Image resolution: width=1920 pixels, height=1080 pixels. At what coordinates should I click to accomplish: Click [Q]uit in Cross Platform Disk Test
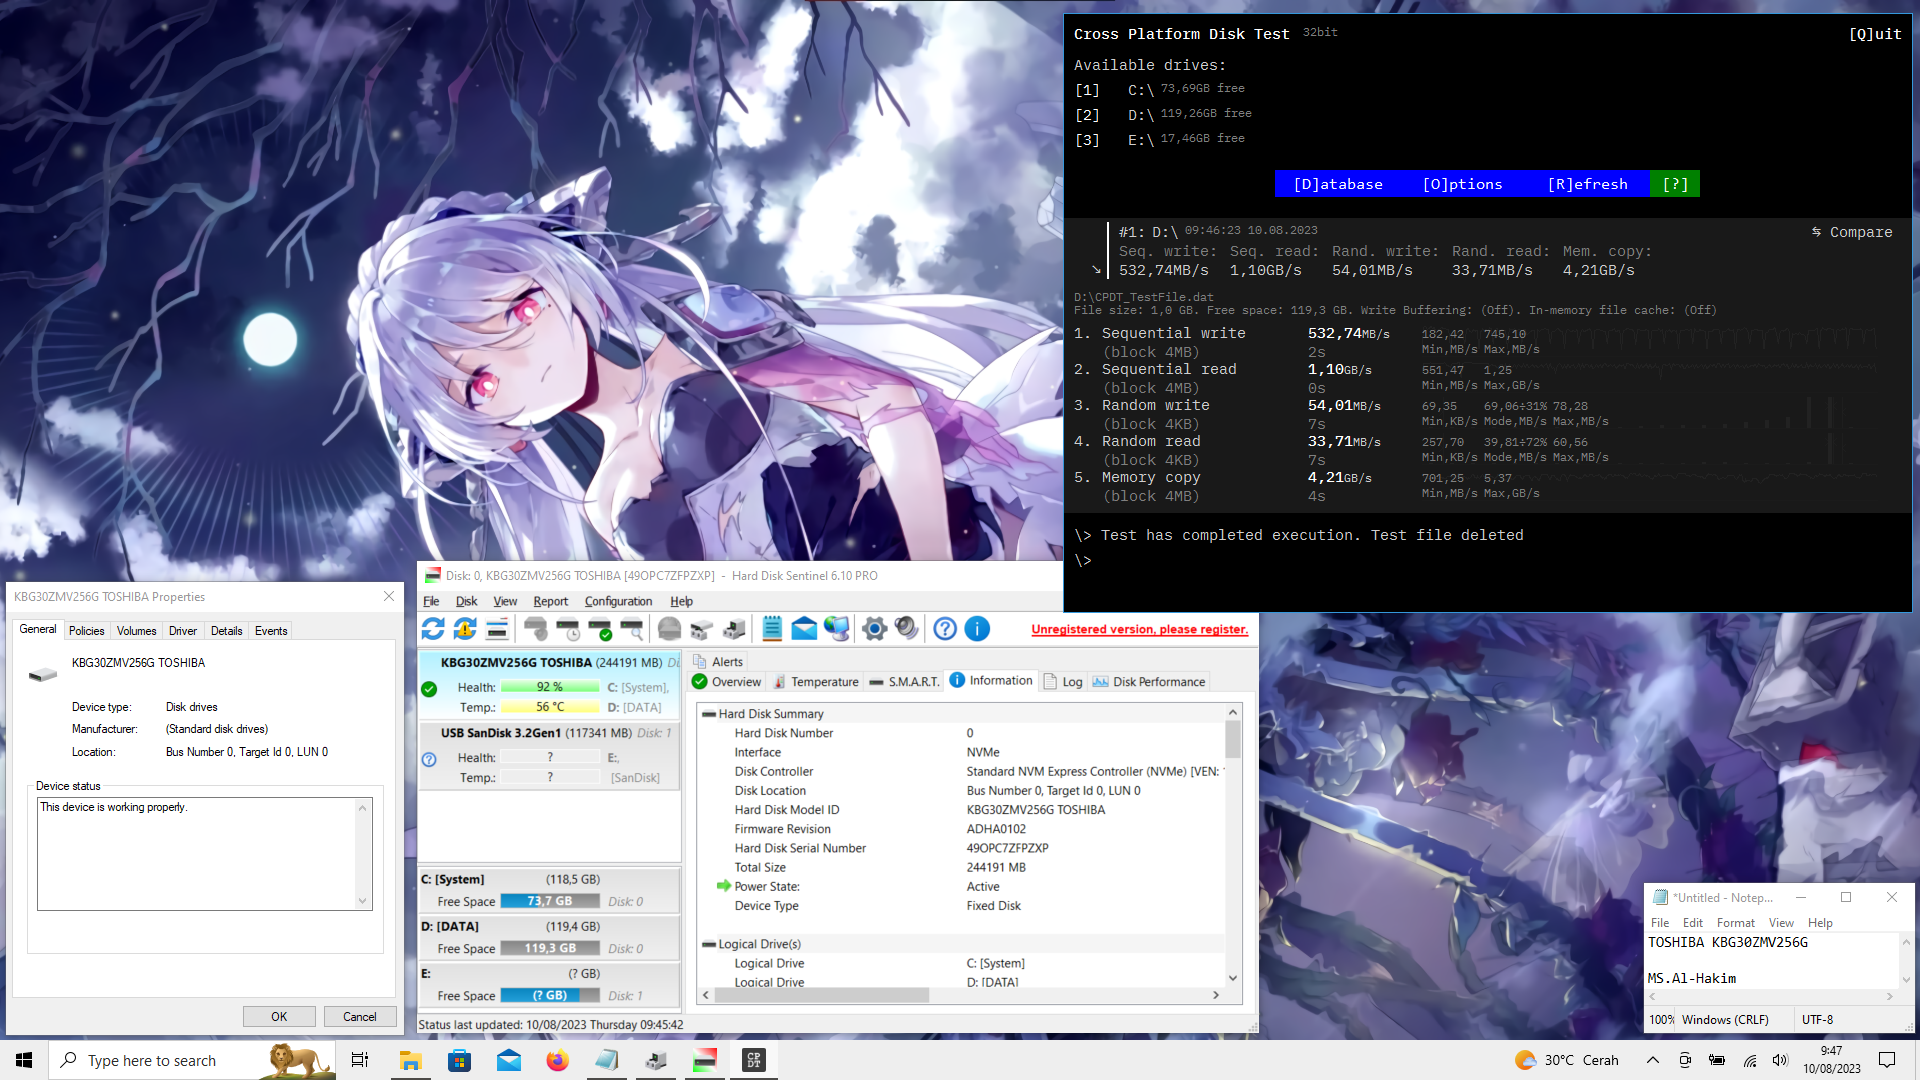[1875, 34]
